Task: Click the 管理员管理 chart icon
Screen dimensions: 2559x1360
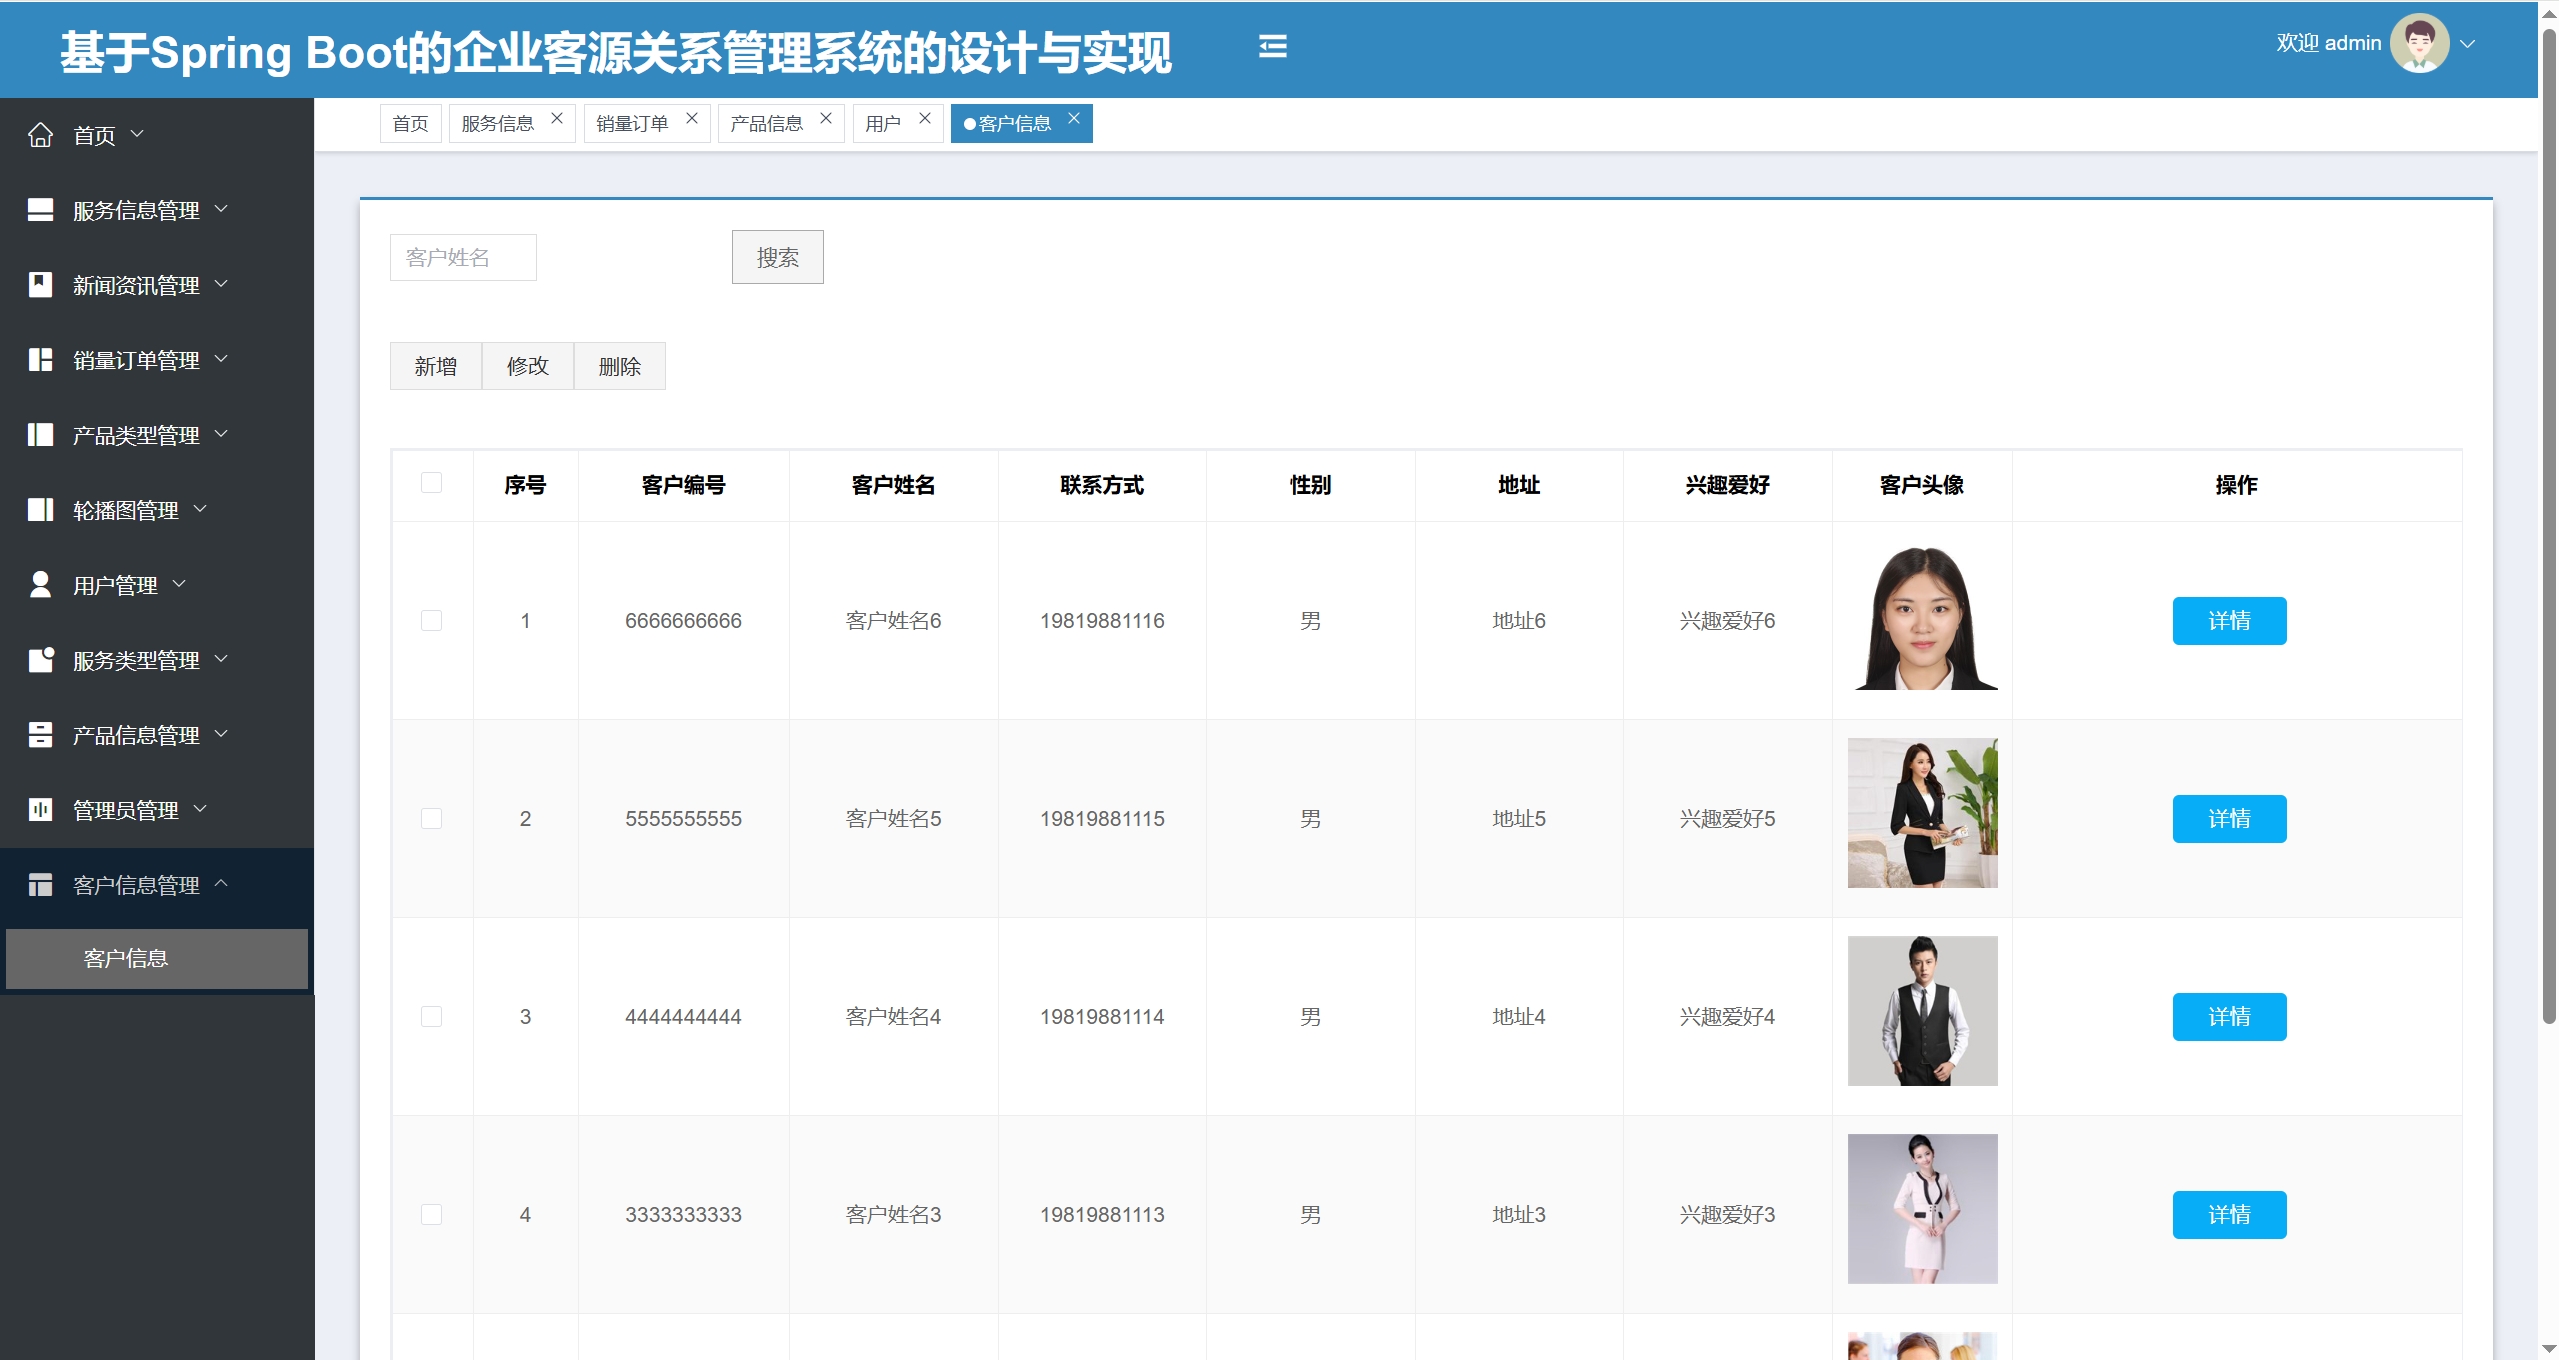Action: point(40,810)
